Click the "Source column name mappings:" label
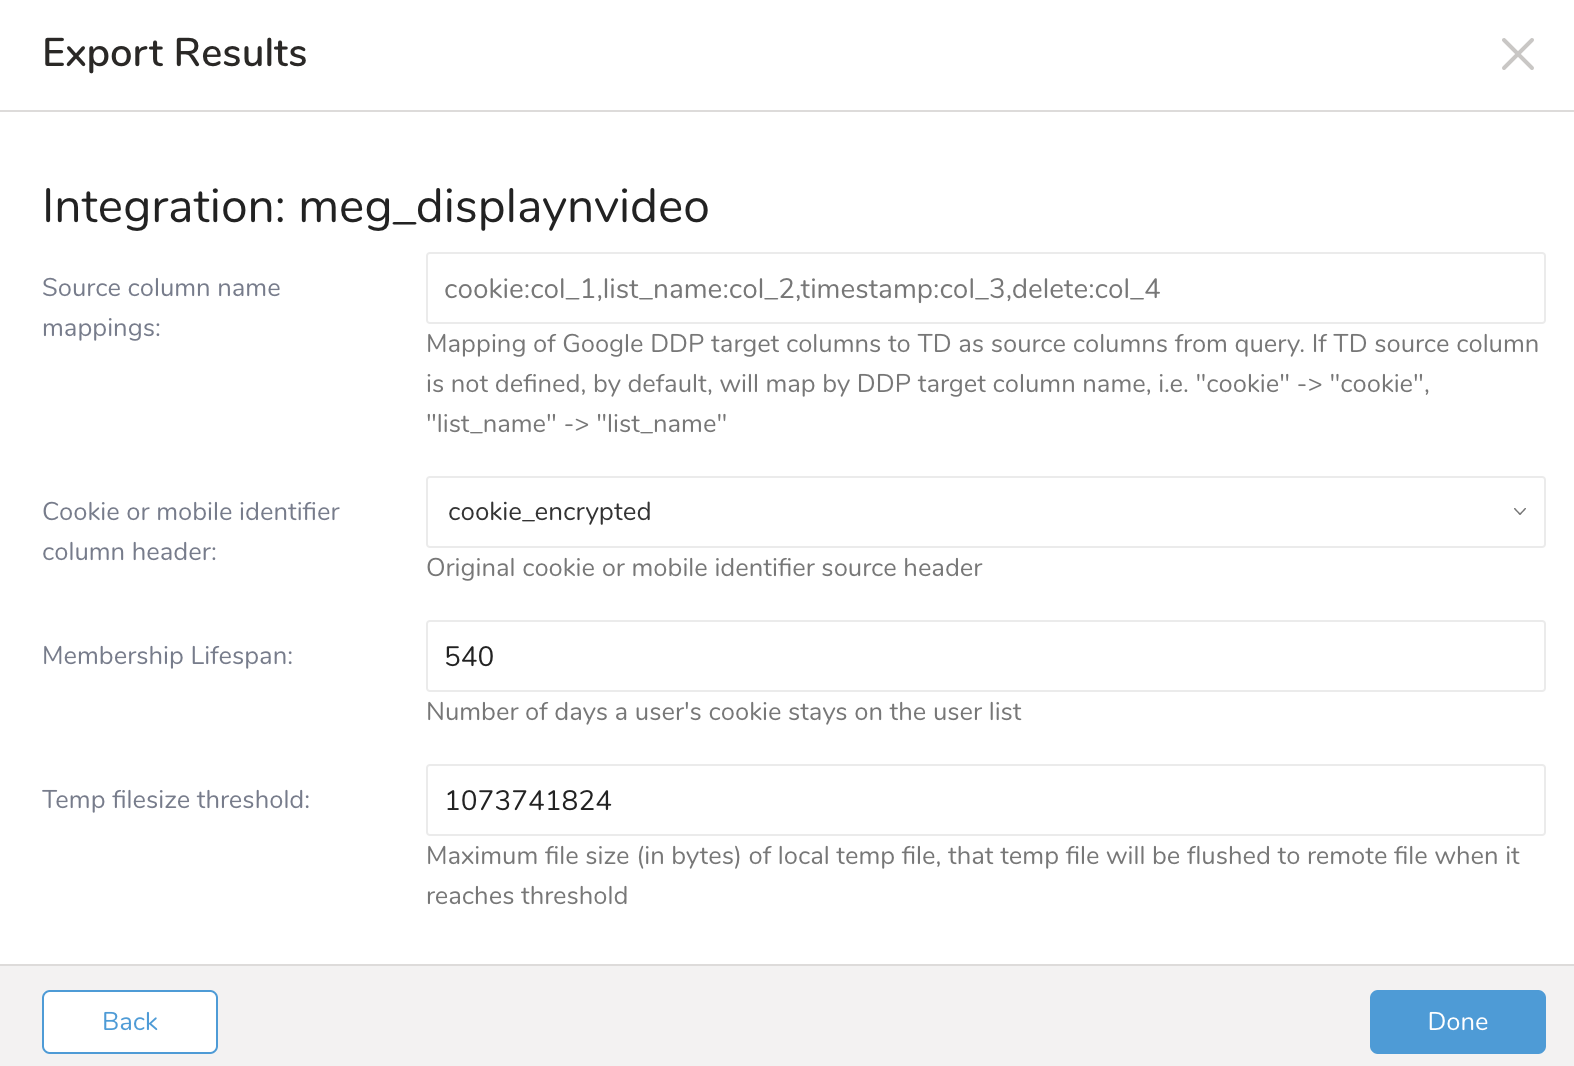Screen dimensions: 1574x1066 pyautogui.click(x=161, y=307)
